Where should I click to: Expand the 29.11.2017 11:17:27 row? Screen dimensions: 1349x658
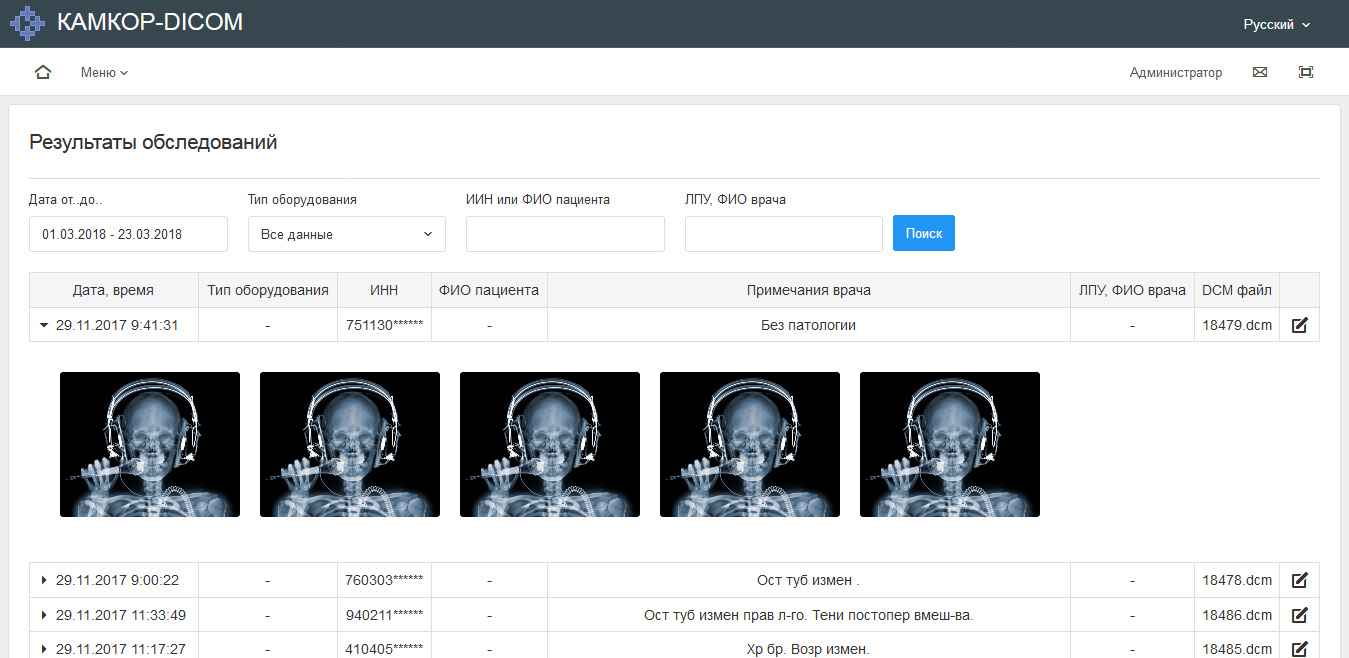pyautogui.click(x=43, y=649)
